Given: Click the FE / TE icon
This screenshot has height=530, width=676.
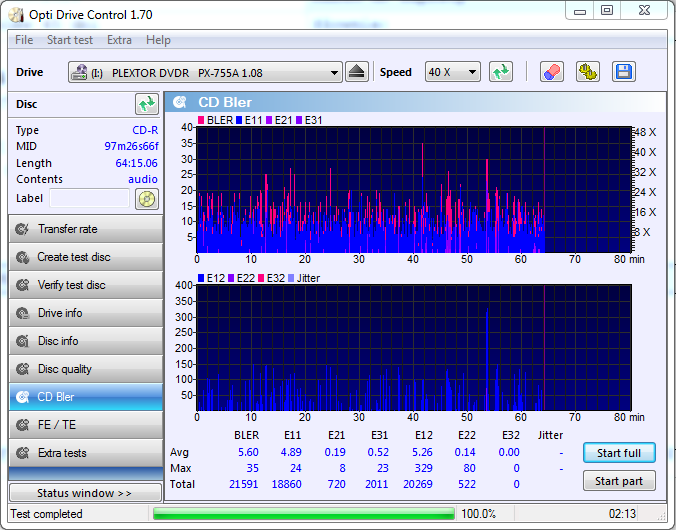Looking at the screenshot, I should click(22, 425).
